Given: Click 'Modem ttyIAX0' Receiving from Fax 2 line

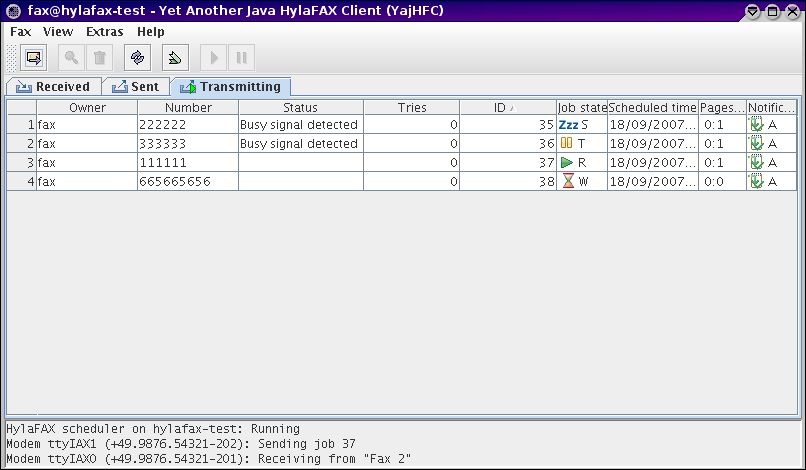Looking at the screenshot, I should pos(209,459).
